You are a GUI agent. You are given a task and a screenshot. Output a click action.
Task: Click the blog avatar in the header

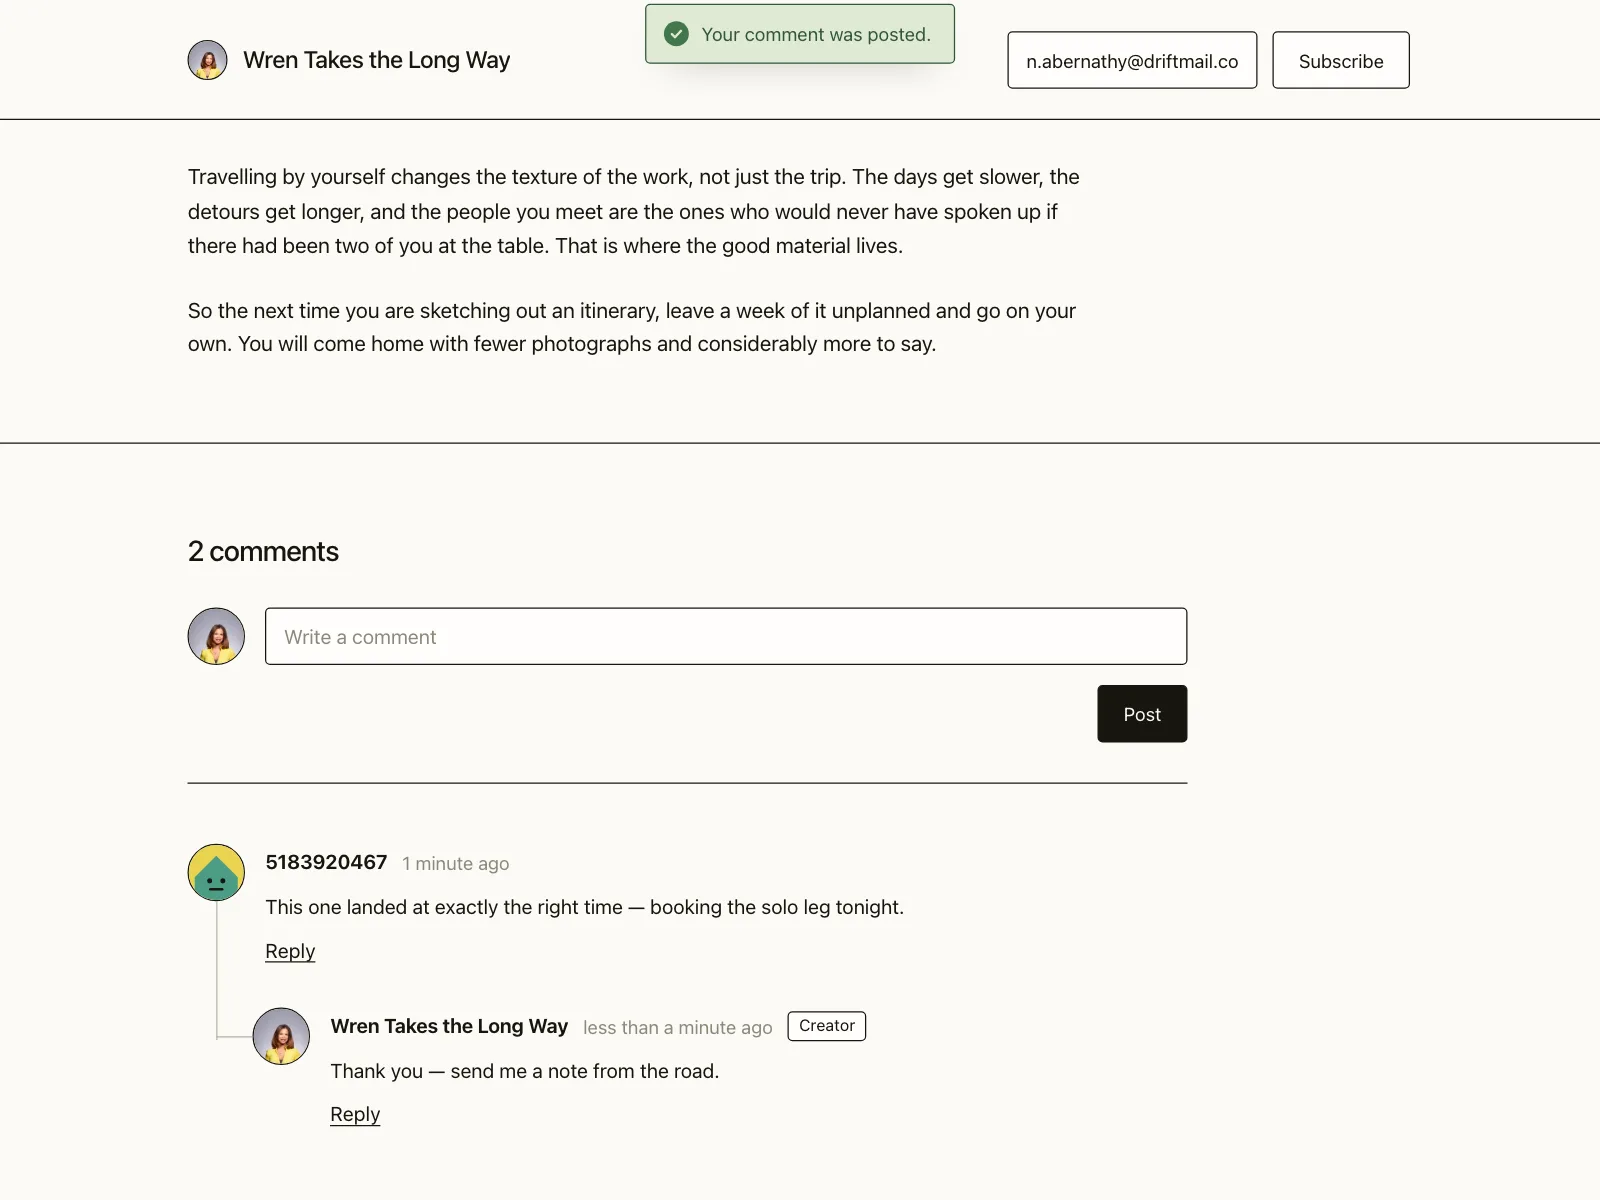click(207, 60)
